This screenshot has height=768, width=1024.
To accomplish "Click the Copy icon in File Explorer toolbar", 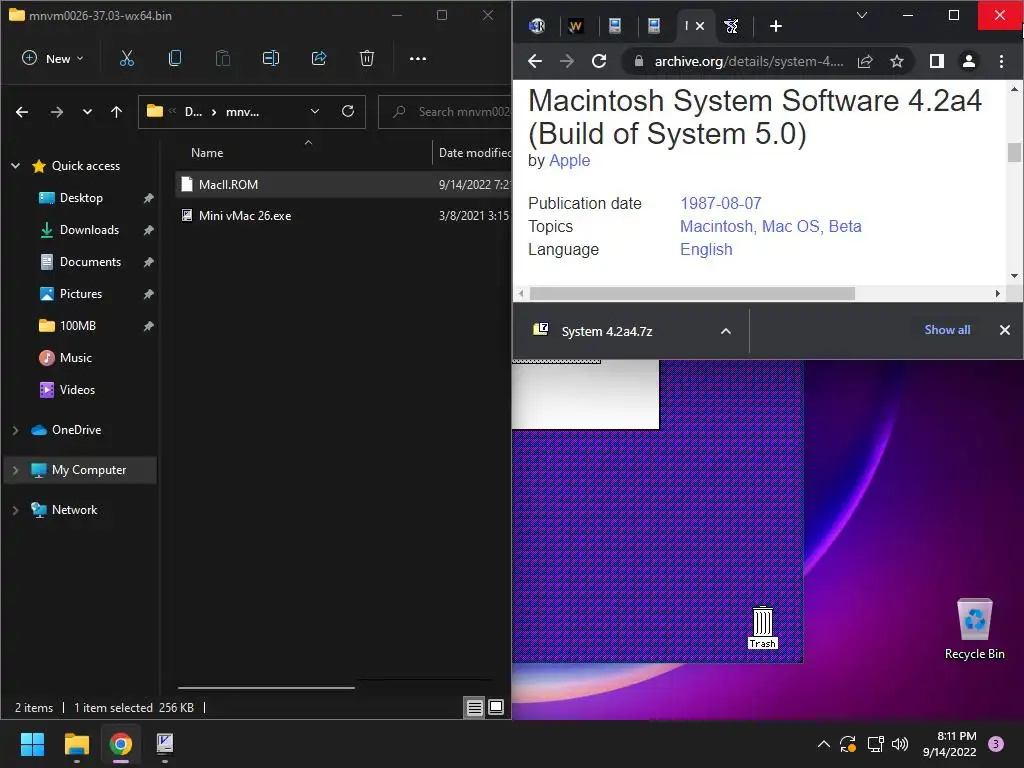I will click(x=174, y=59).
